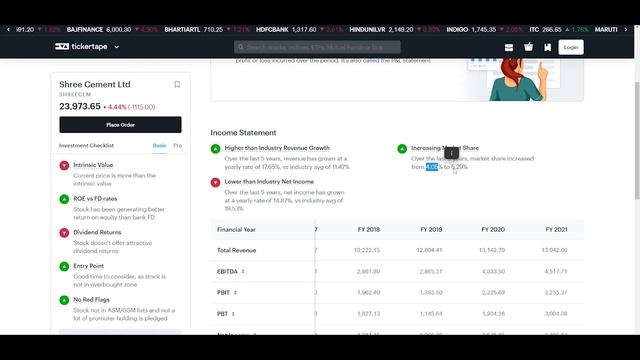
Task: Click the FY 2018 column header
Action: 369,229
